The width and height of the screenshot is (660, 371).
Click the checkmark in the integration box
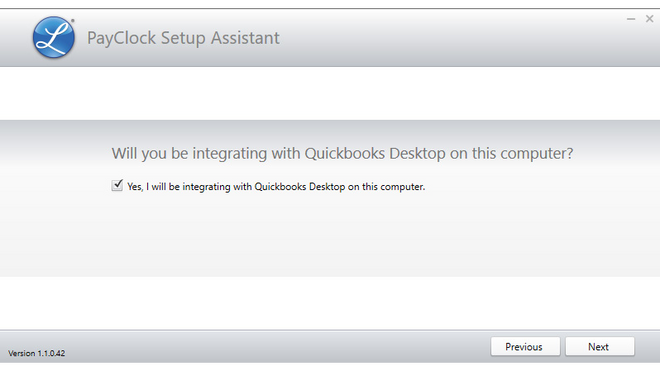pyautogui.click(x=117, y=184)
